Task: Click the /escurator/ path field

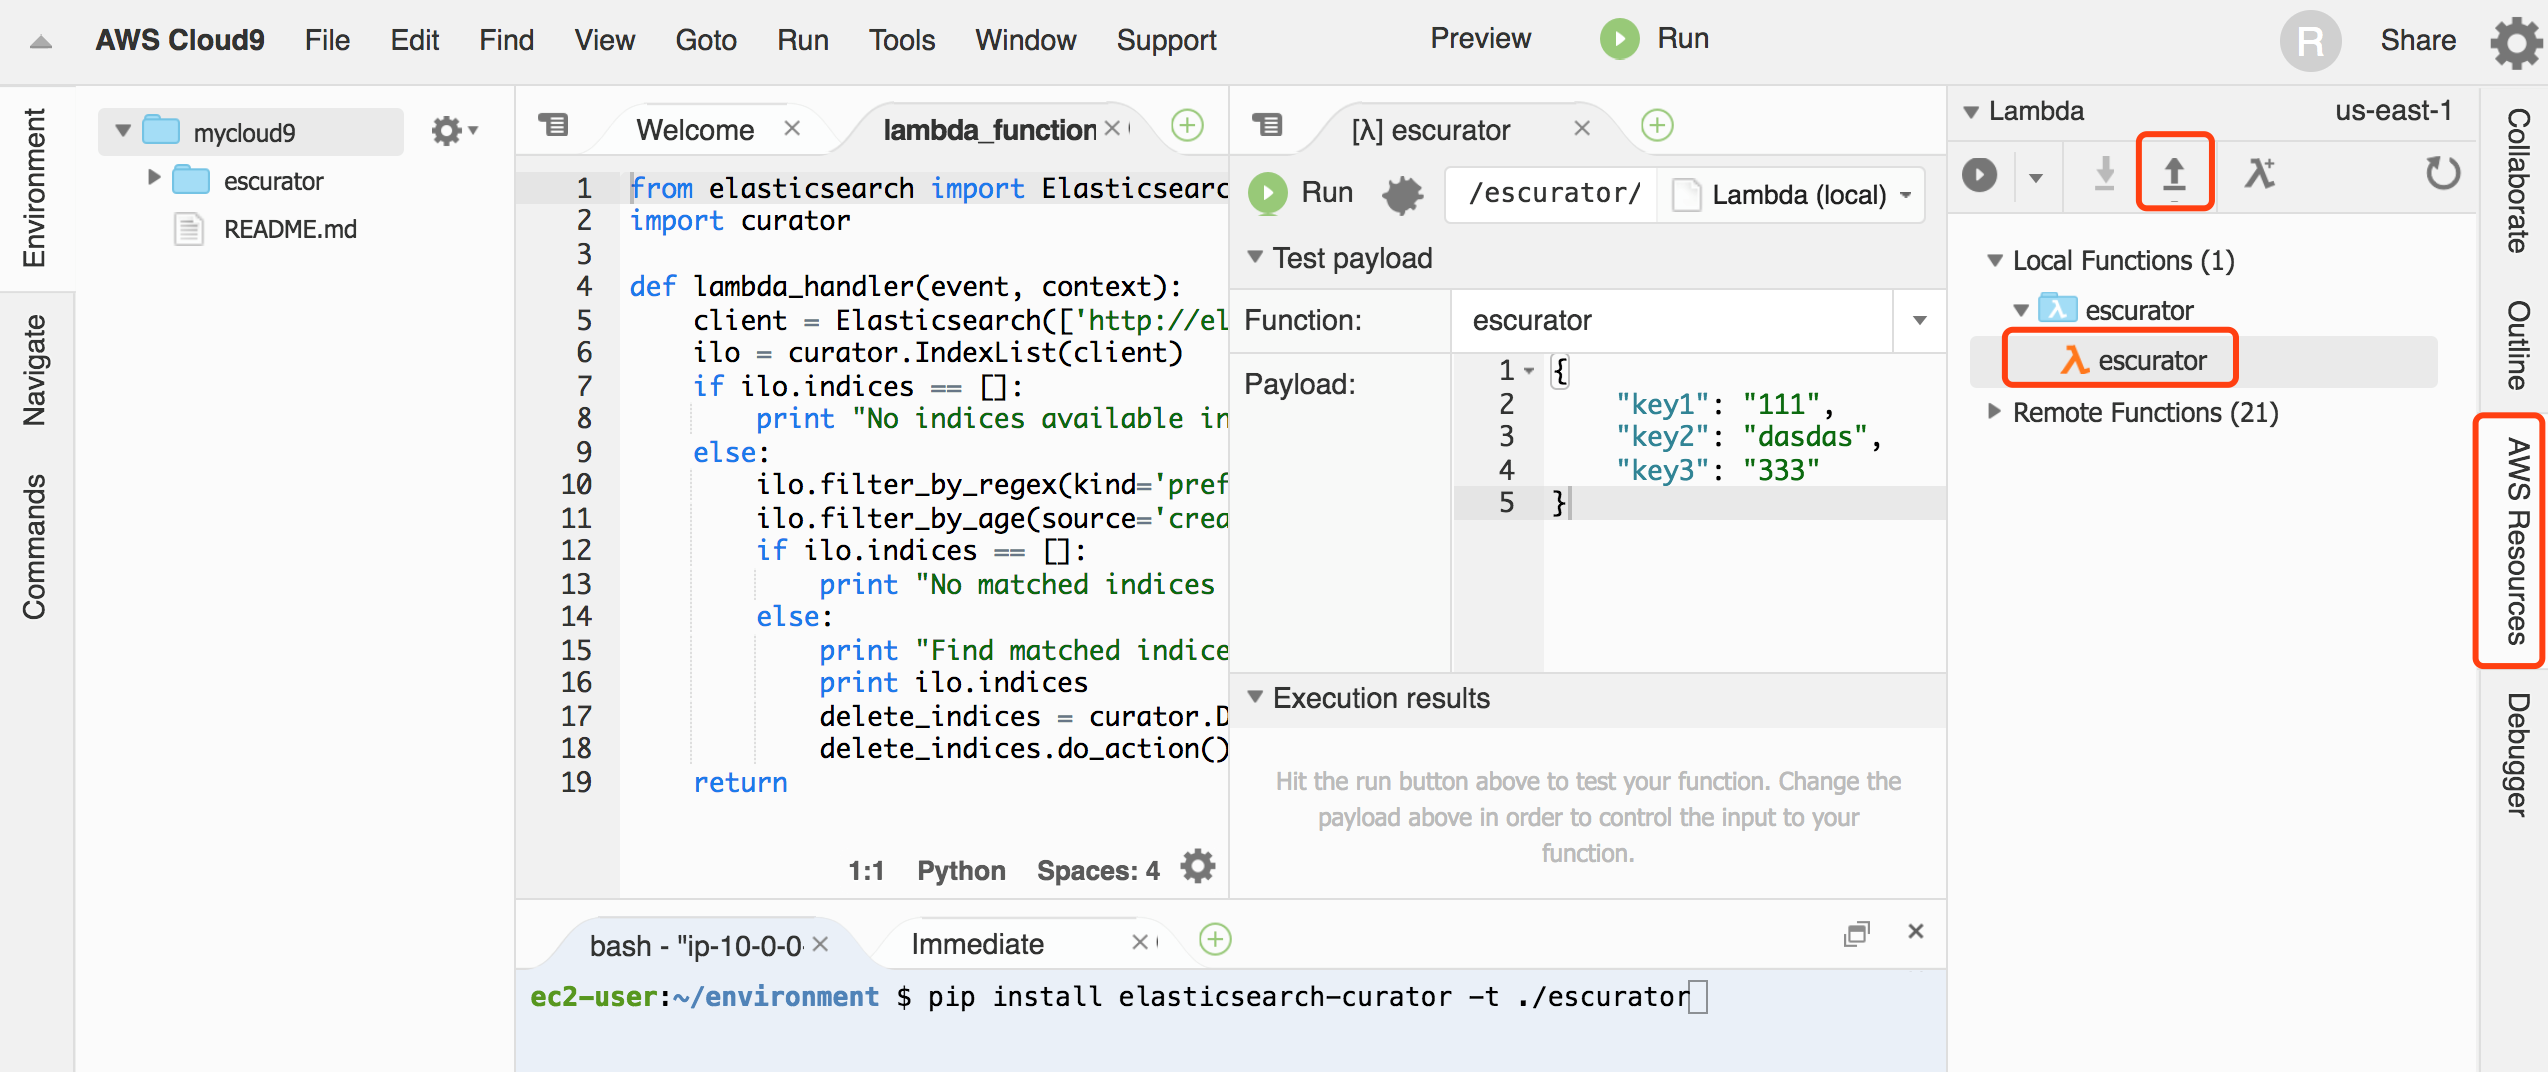Action: pyautogui.click(x=1553, y=193)
